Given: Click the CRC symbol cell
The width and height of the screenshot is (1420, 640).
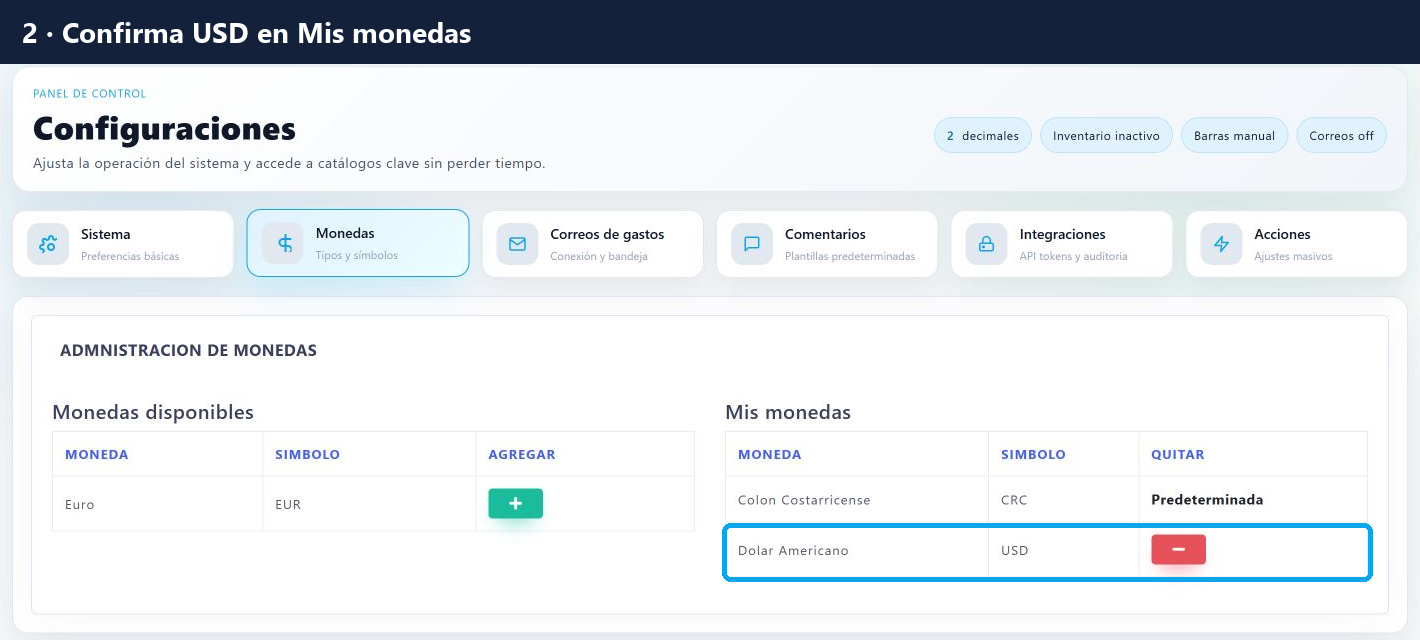Looking at the screenshot, I should 1063,499.
